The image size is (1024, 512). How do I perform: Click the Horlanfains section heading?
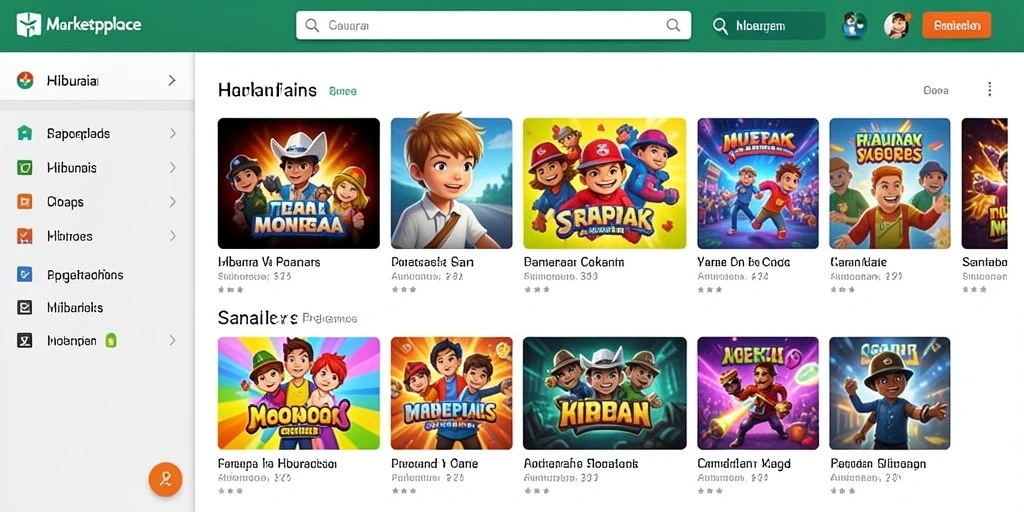(267, 90)
